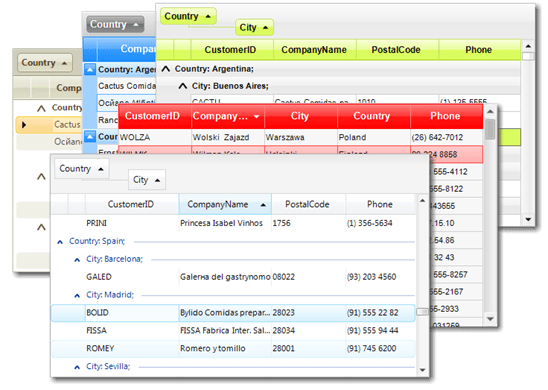Sort by City in red grid header
This screenshot has height=390, width=548.
300,116
